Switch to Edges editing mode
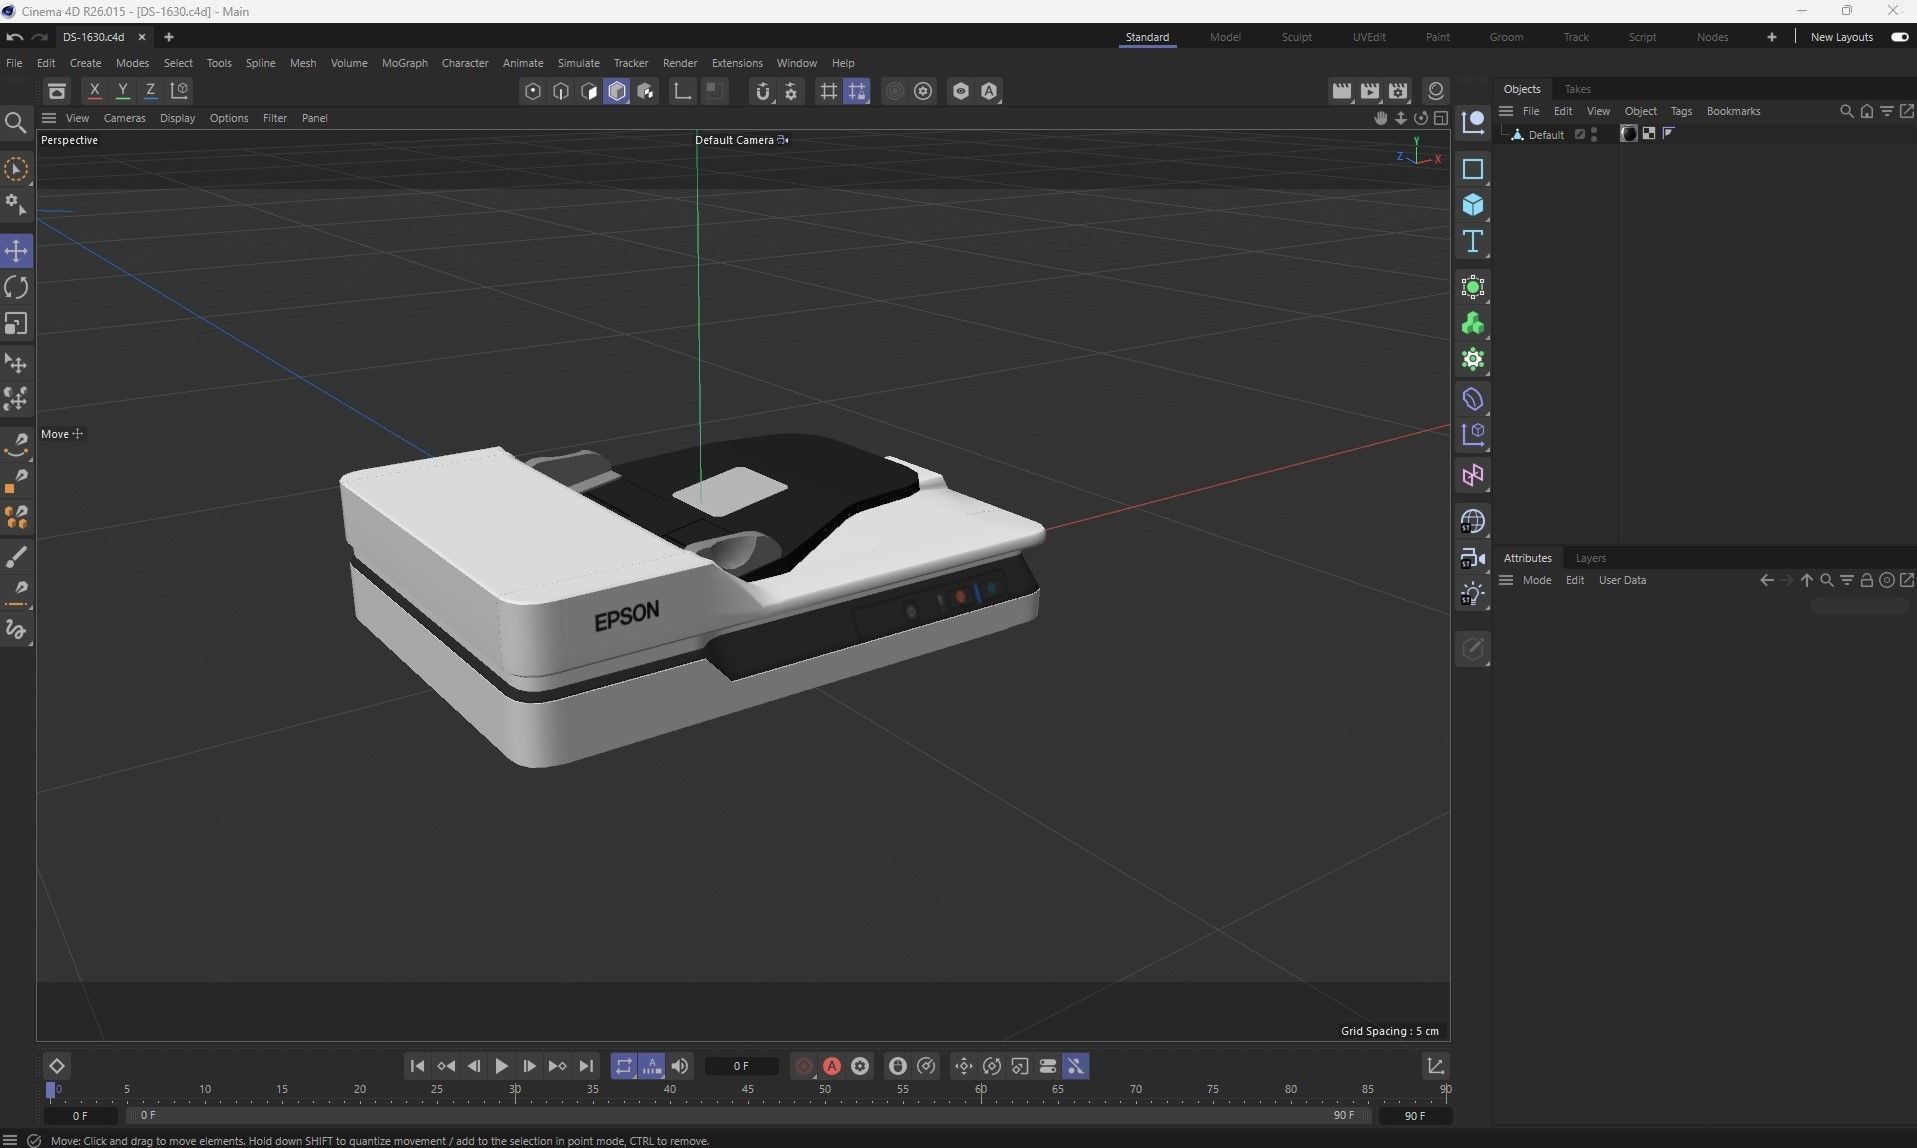The height and width of the screenshot is (1148, 1917). click(561, 91)
